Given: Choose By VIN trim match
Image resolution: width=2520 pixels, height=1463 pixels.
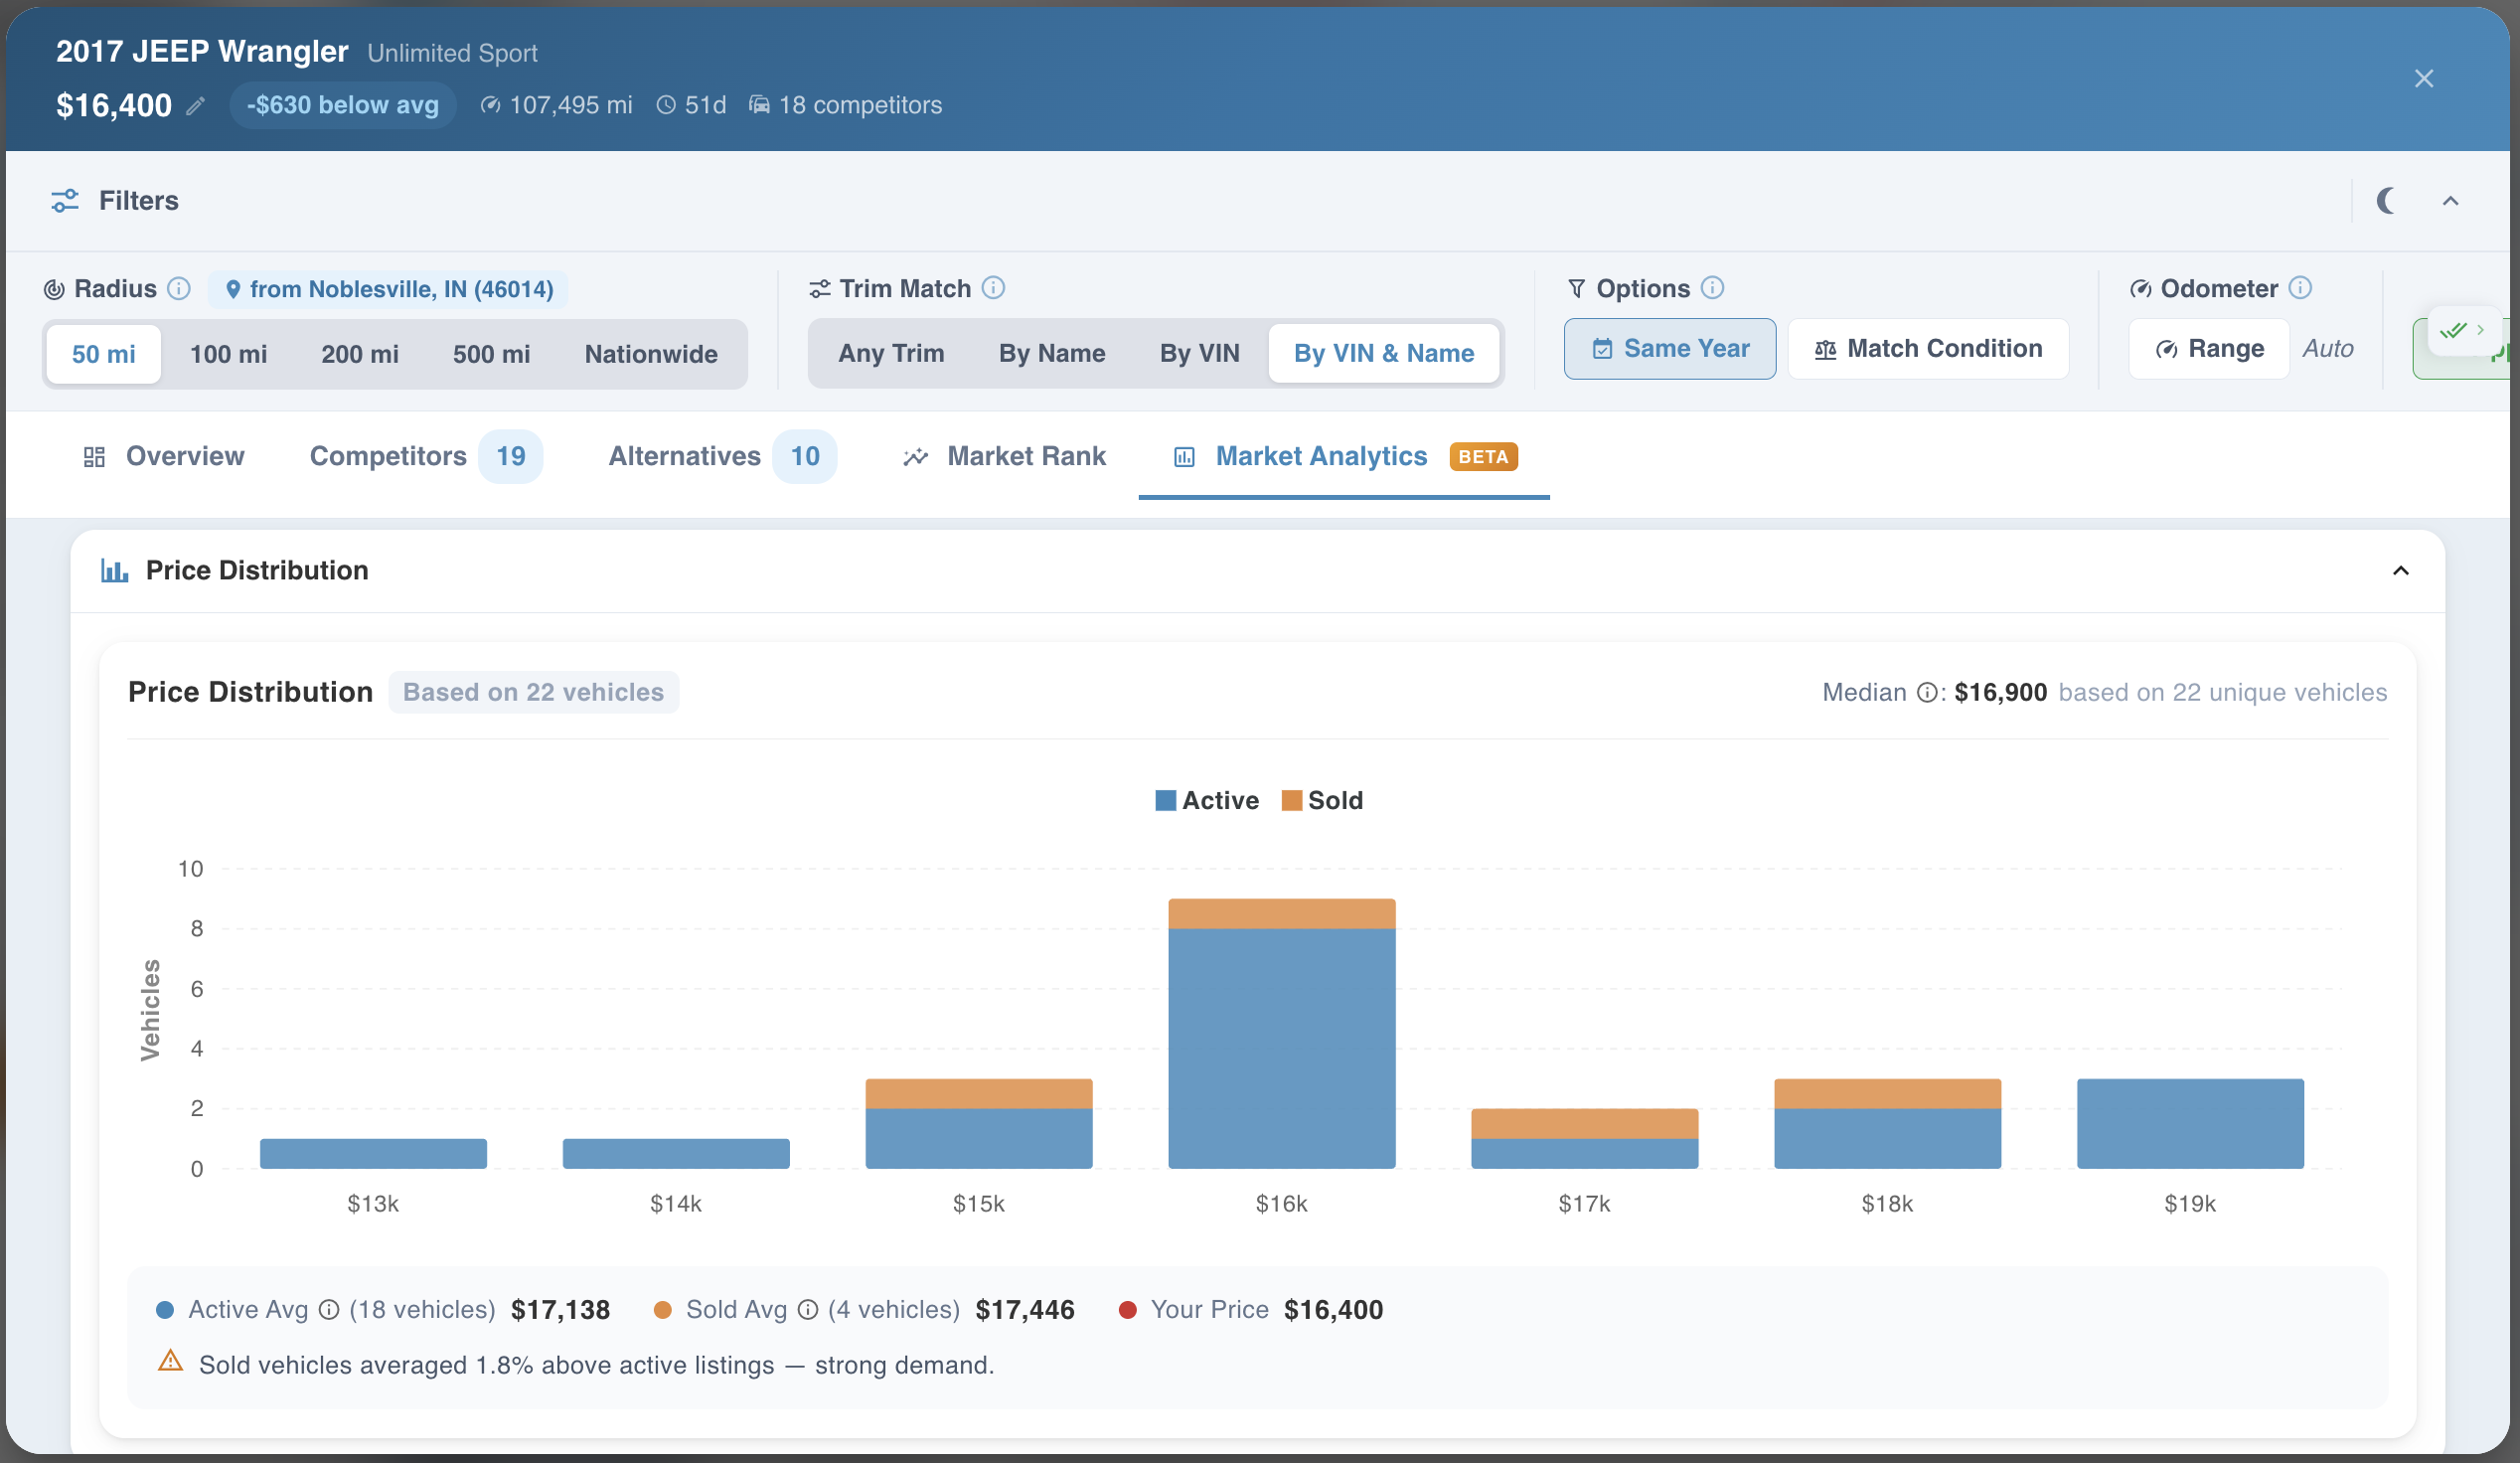Looking at the screenshot, I should tap(1199, 353).
